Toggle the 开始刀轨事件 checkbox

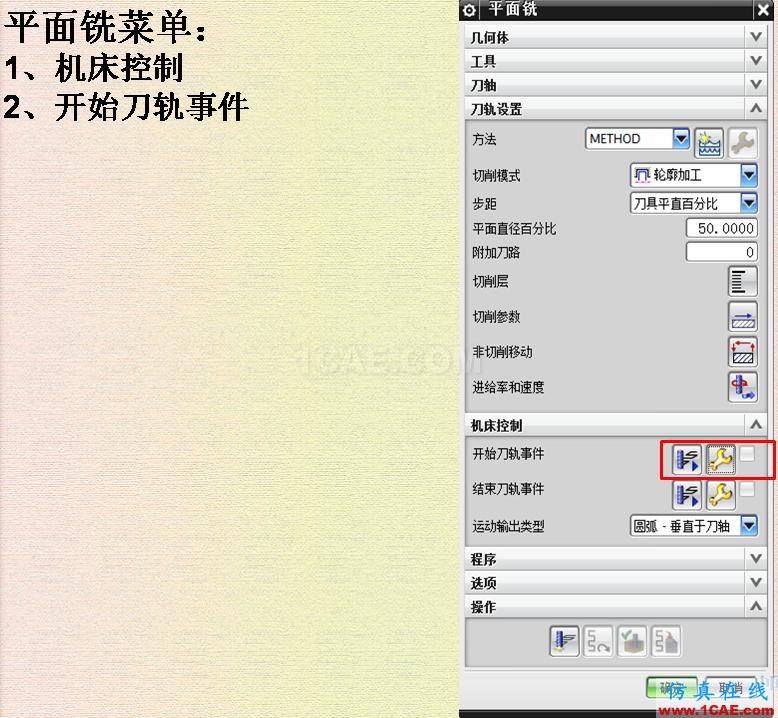(747, 454)
